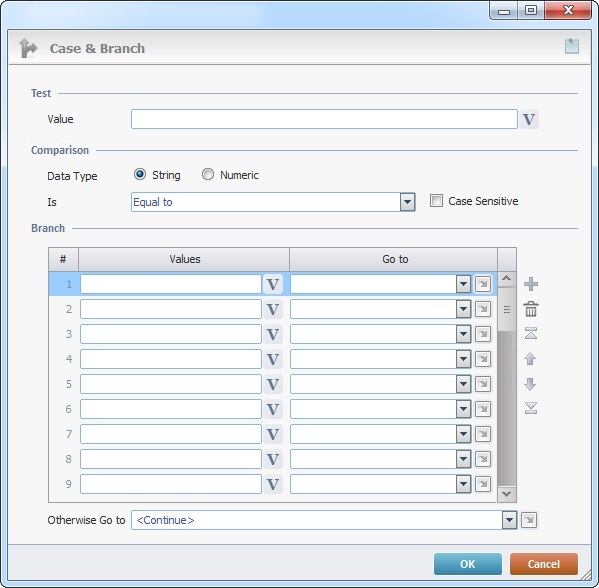This screenshot has width=599, height=588.
Task: Open the Otherwise Go to dropdown
Action: point(324,520)
